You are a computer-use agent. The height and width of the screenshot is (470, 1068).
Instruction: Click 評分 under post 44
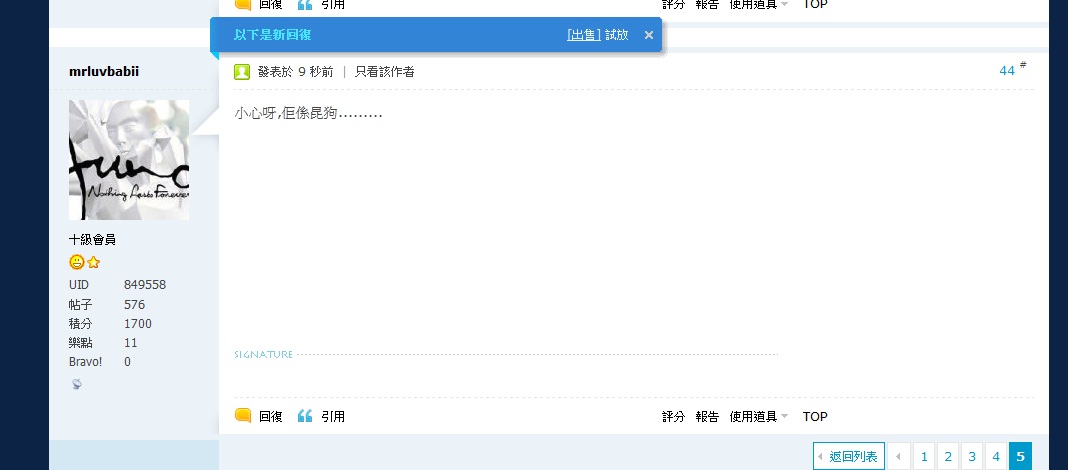pos(674,416)
